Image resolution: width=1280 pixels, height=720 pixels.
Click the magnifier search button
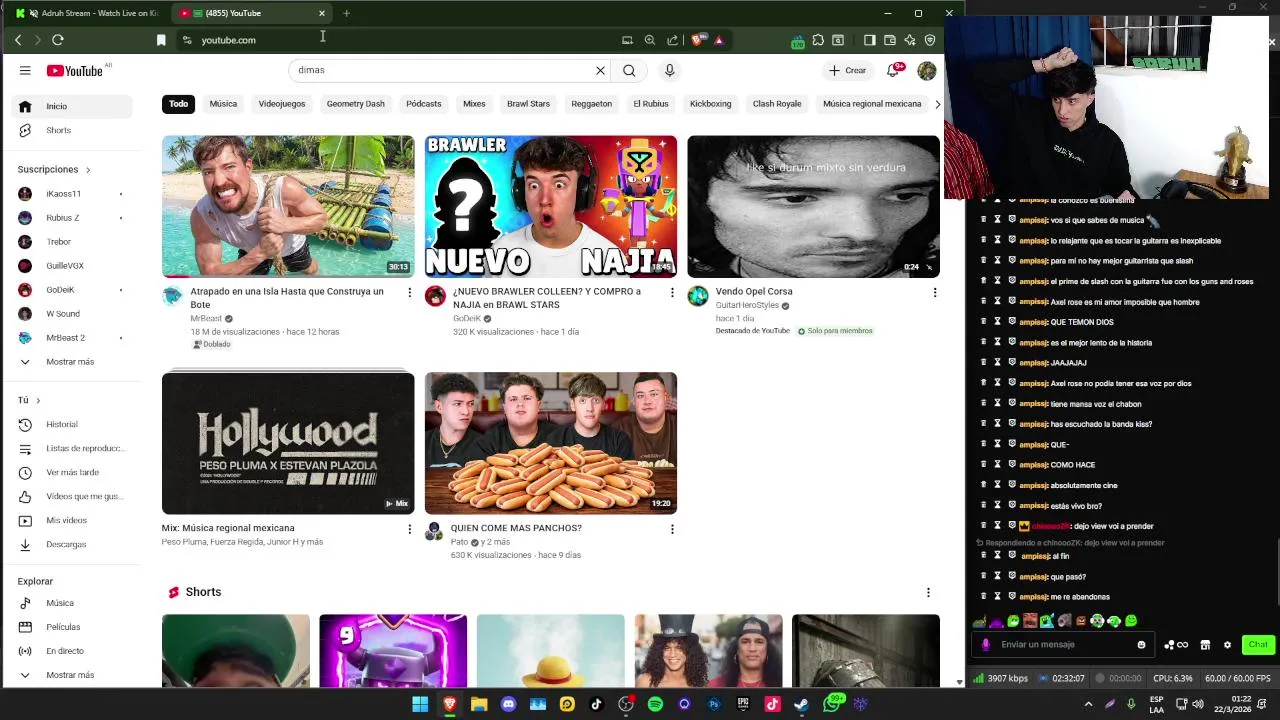(x=629, y=70)
